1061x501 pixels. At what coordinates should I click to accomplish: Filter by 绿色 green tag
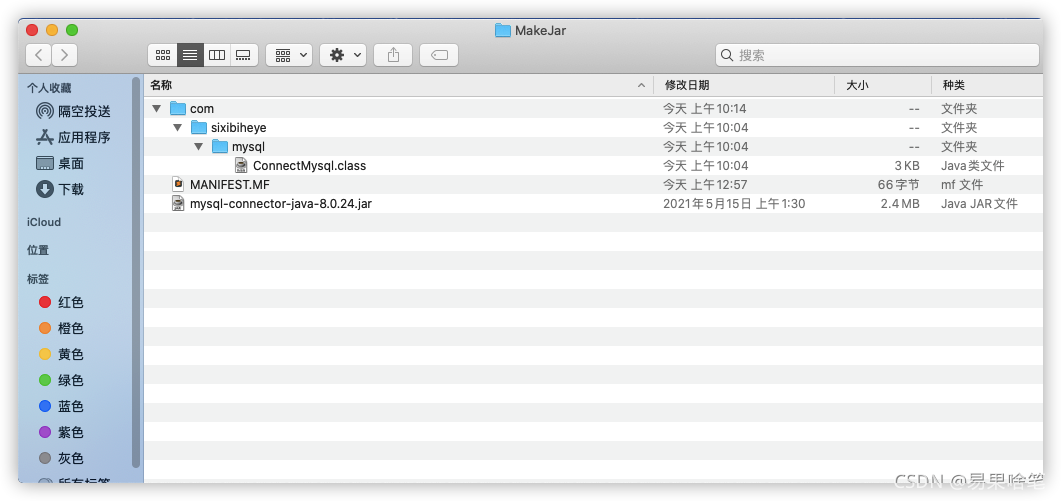click(61, 380)
